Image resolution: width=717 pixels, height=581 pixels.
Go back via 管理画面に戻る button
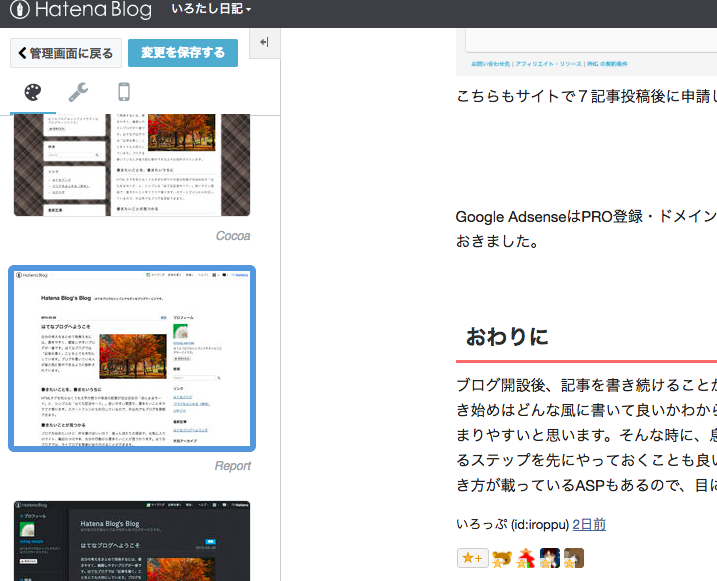(66, 53)
